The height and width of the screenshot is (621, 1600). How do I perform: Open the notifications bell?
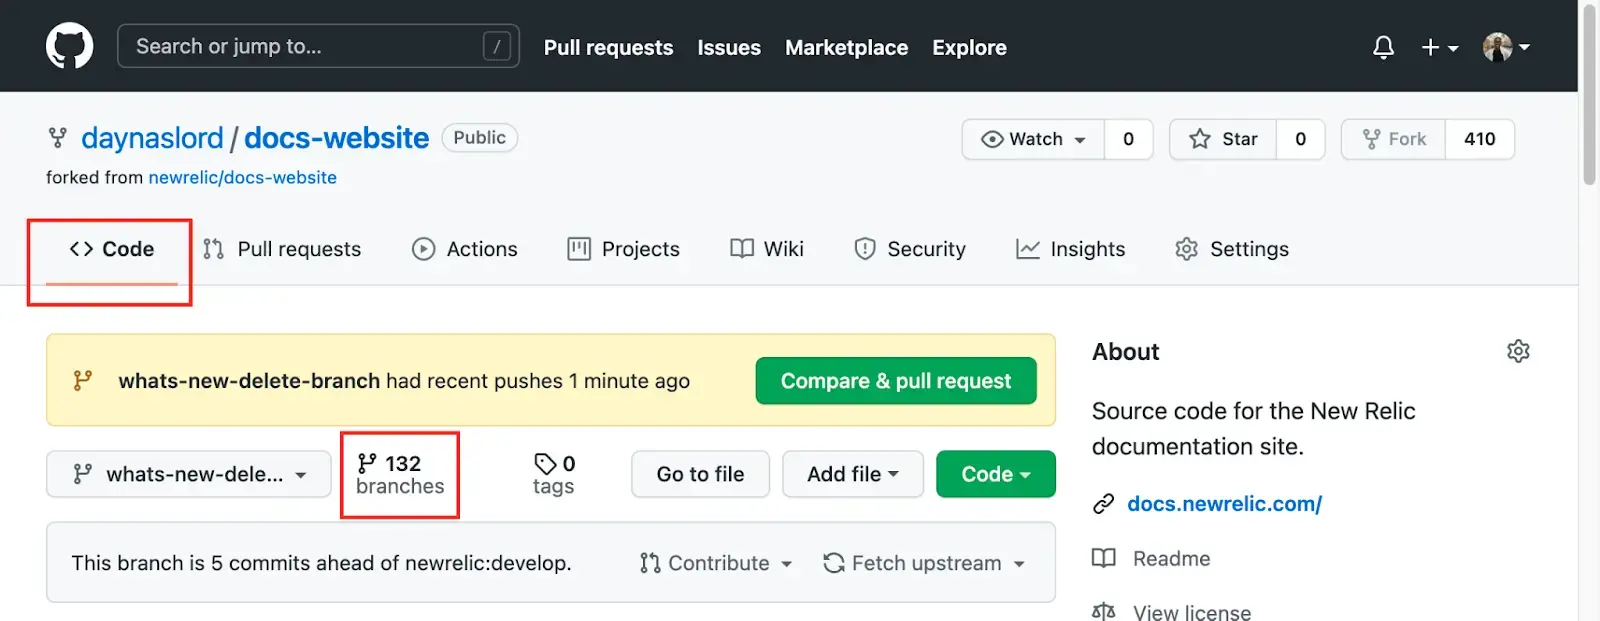(x=1383, y=47)
